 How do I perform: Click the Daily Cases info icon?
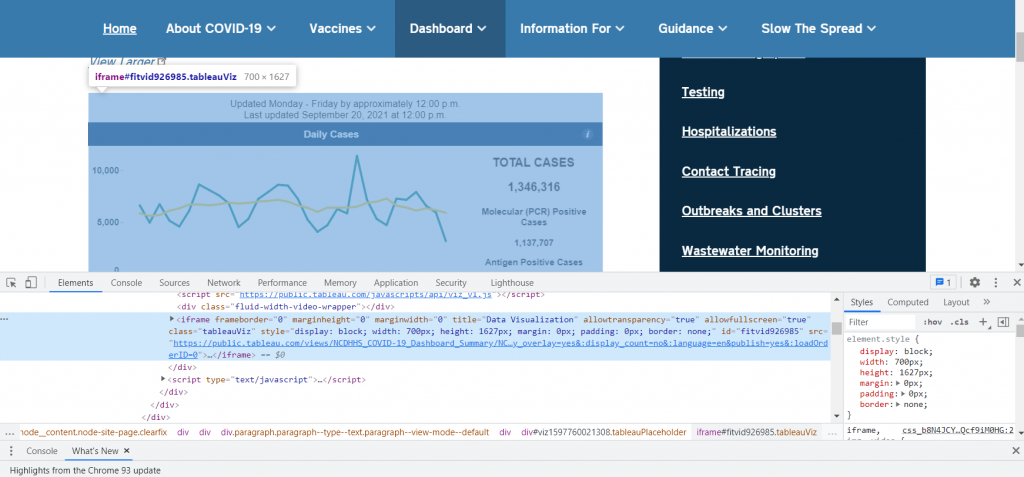(587, 134)
